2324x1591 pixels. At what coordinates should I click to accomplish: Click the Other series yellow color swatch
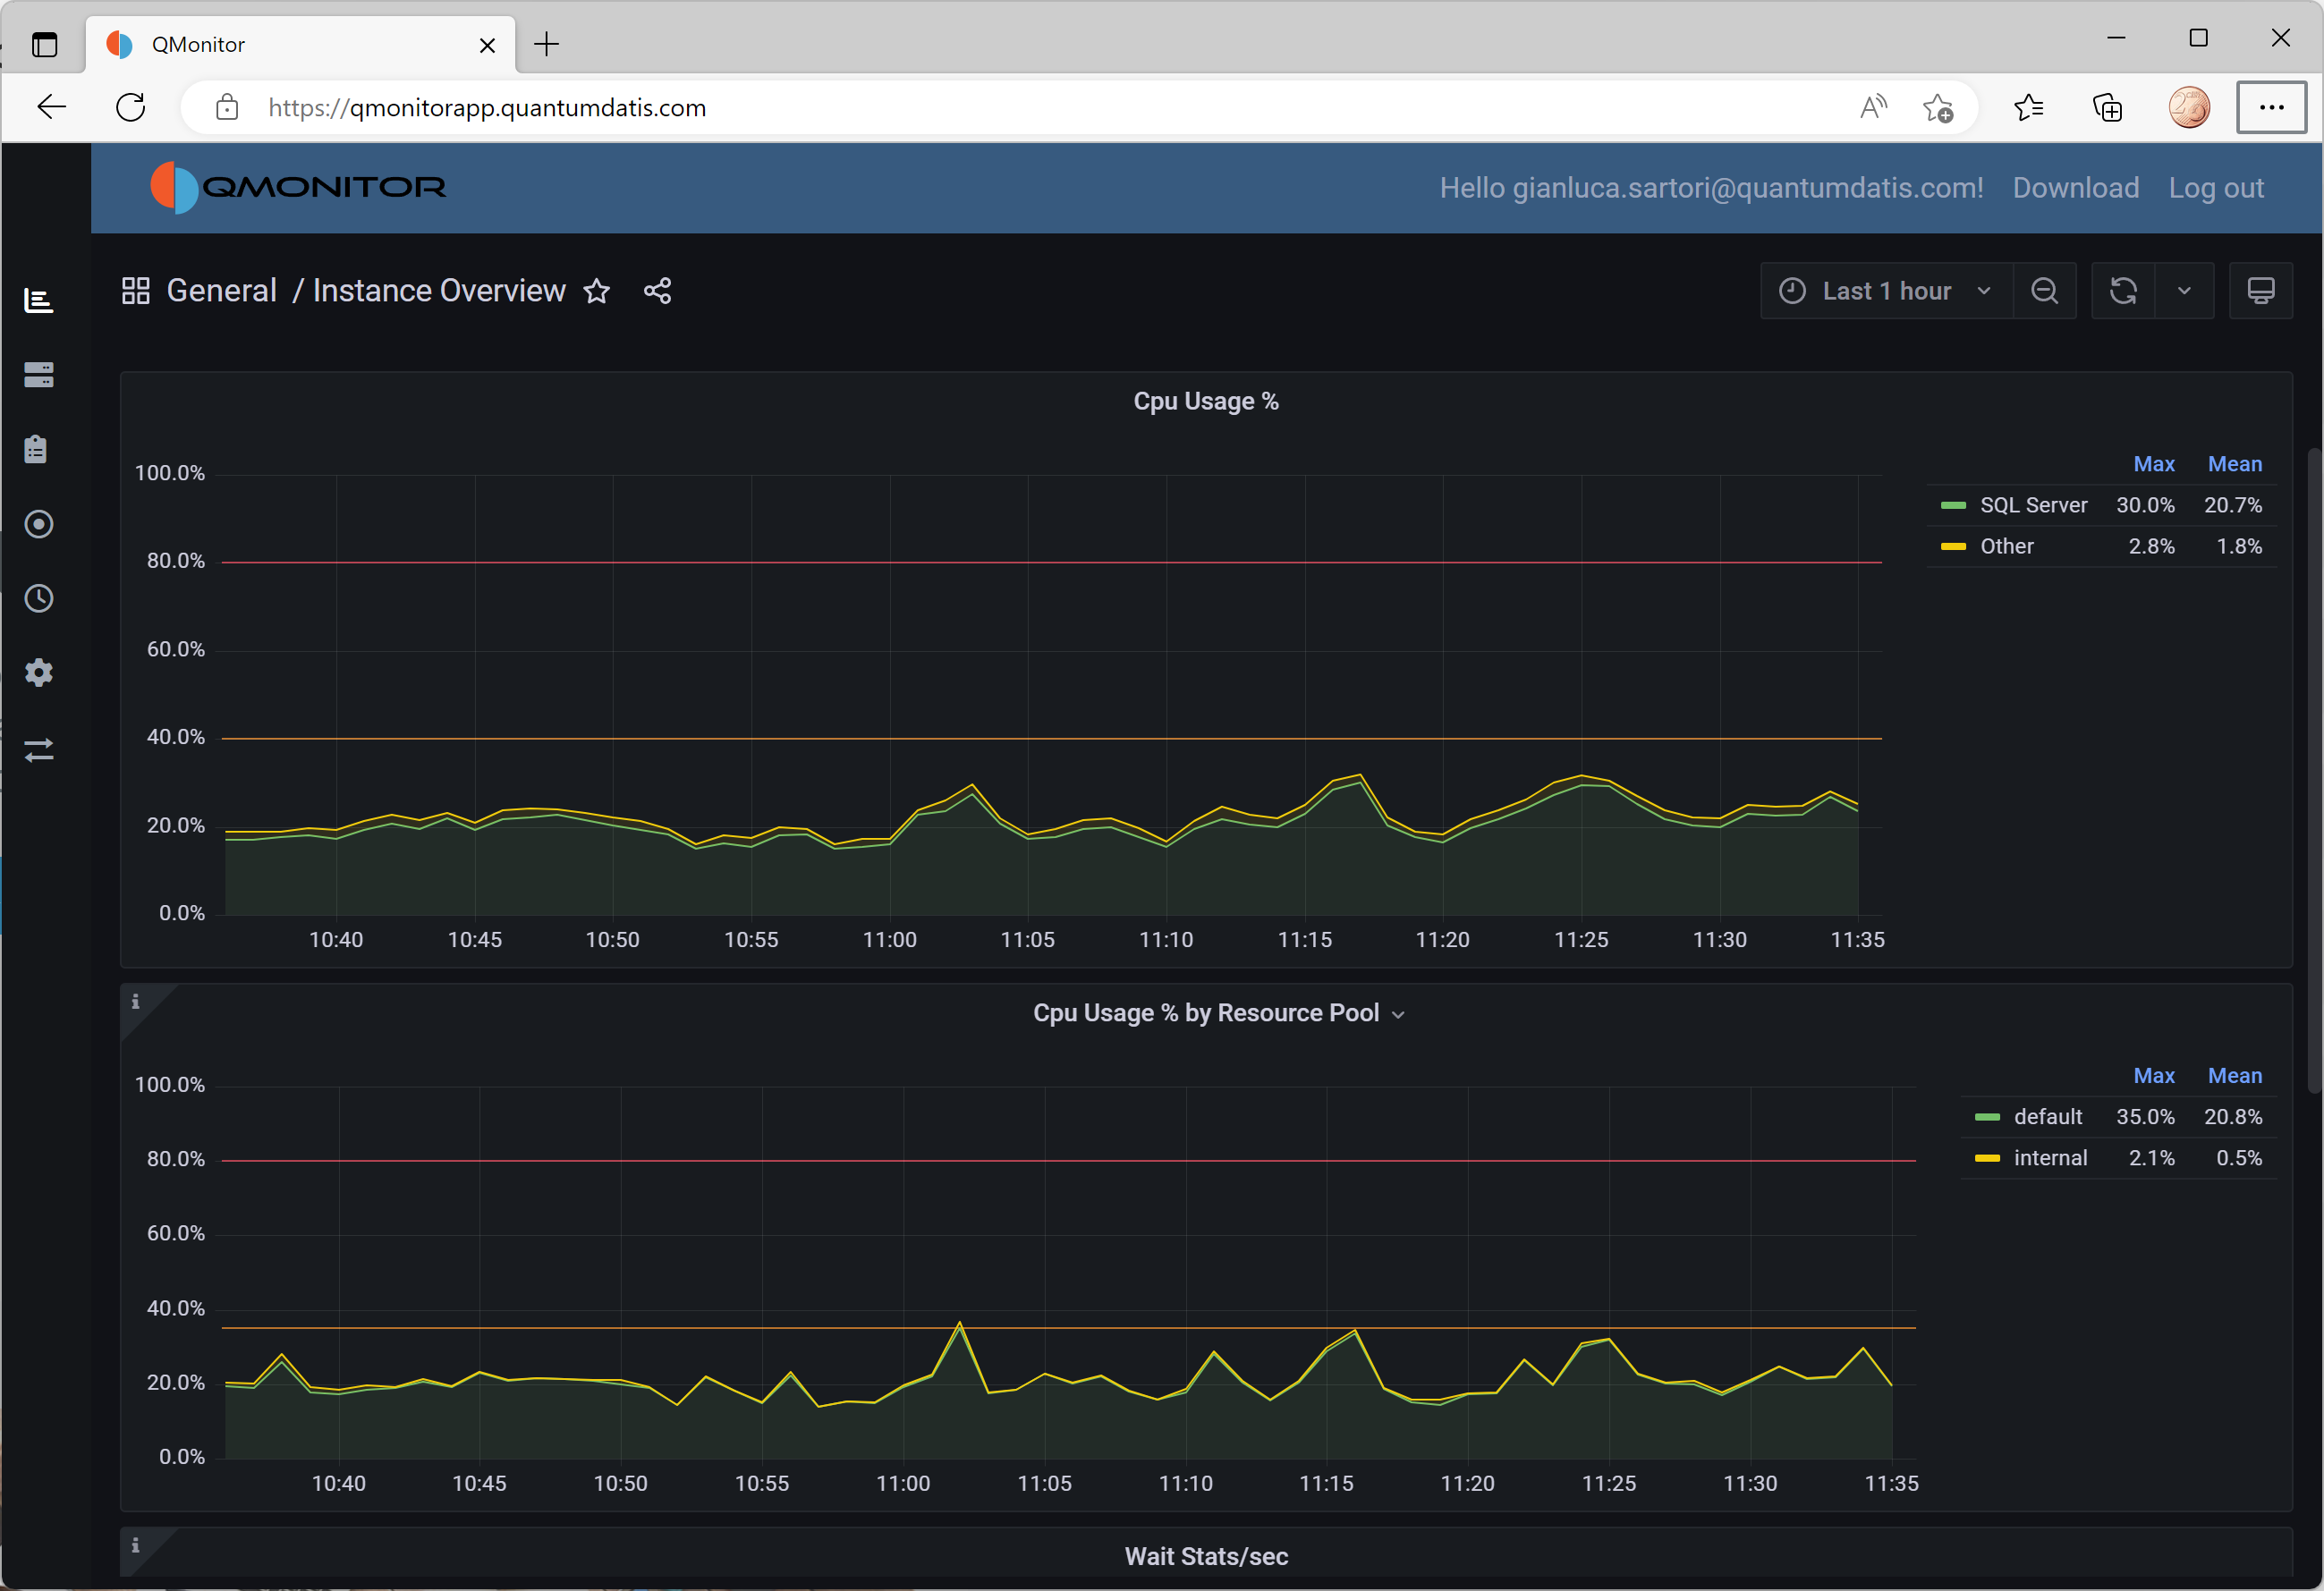[x=1952, y=547]
